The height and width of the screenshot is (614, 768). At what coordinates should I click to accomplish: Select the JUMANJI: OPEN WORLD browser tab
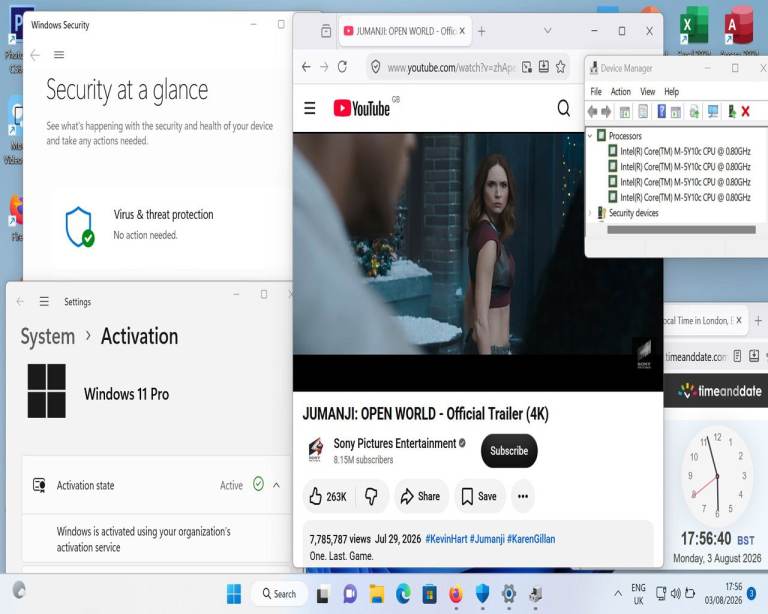[x=405, y=31]
